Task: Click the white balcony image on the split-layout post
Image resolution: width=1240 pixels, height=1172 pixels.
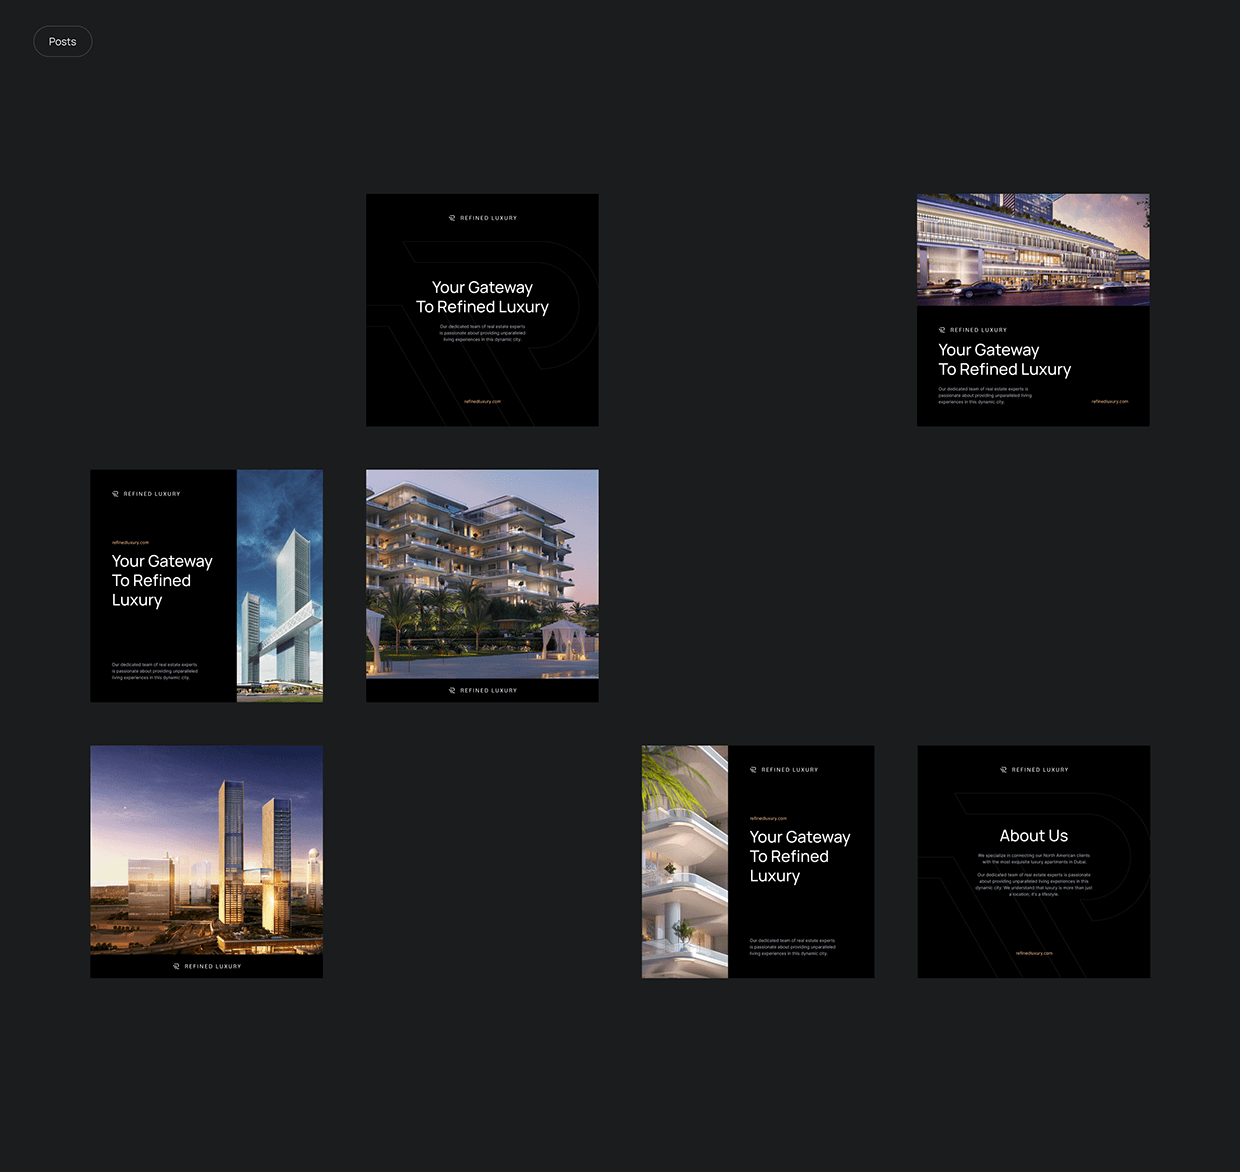Action: 683,860
